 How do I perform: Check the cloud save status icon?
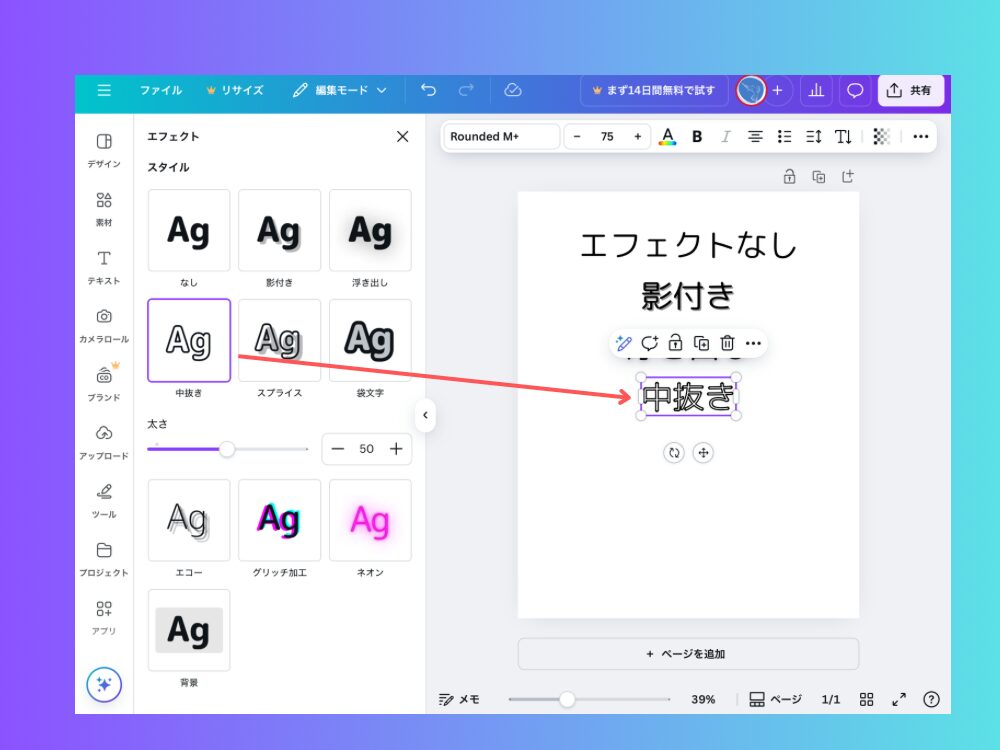tap(513, 90)
